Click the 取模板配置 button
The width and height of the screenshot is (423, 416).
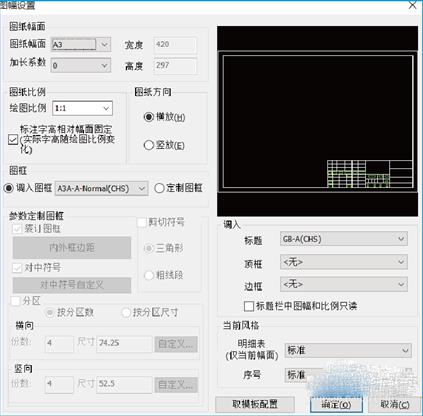[255, 404]
